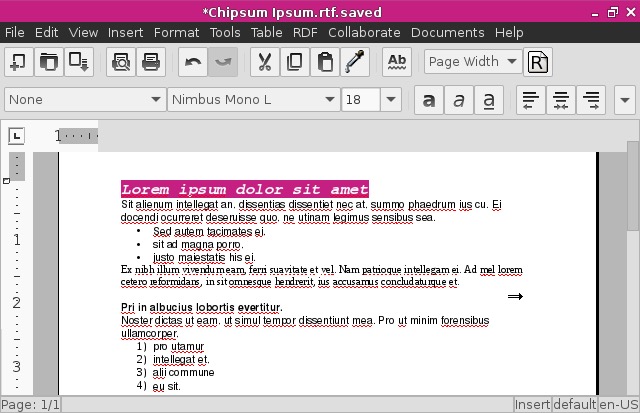Viewport: 640px width, 413px height.
Task: Click the Open file icon
Action: coord(47,61)
